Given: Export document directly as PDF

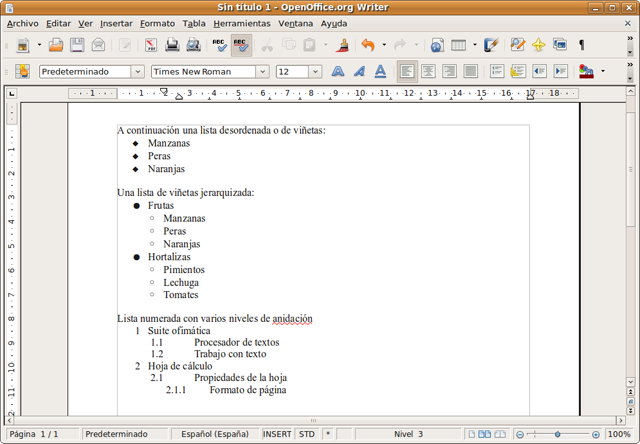Looking at the screenshot, I should pos(151,45).
